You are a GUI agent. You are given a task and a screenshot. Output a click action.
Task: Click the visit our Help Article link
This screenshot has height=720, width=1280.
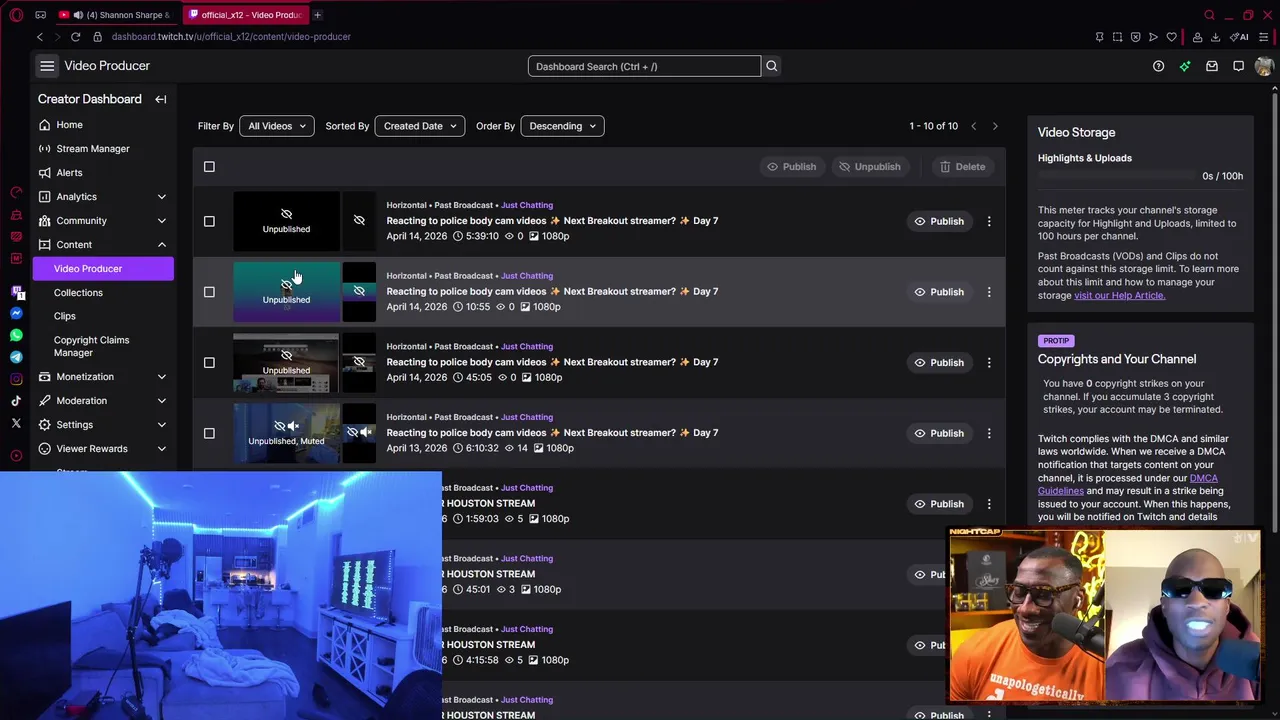[1119, 295]
